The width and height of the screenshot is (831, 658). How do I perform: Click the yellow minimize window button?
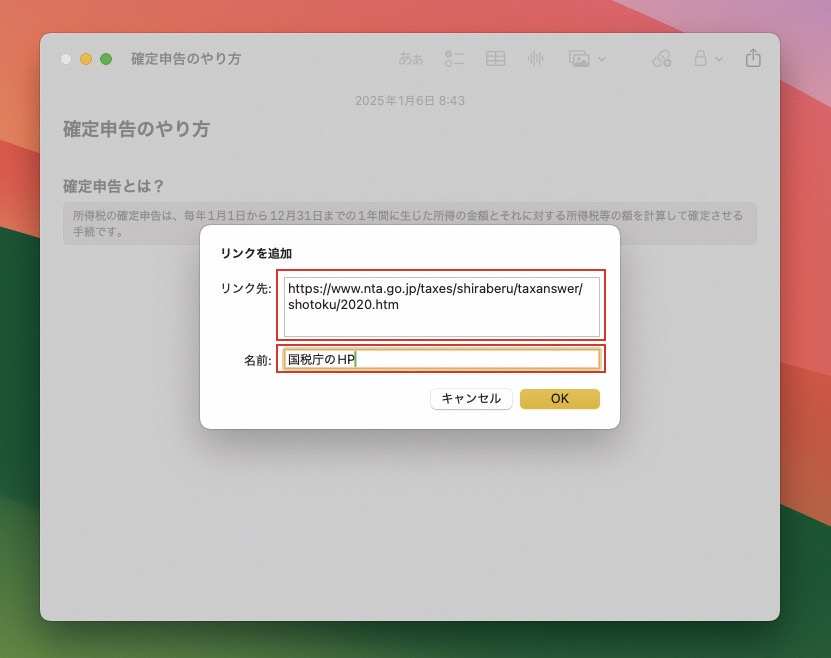pos(86,59)
